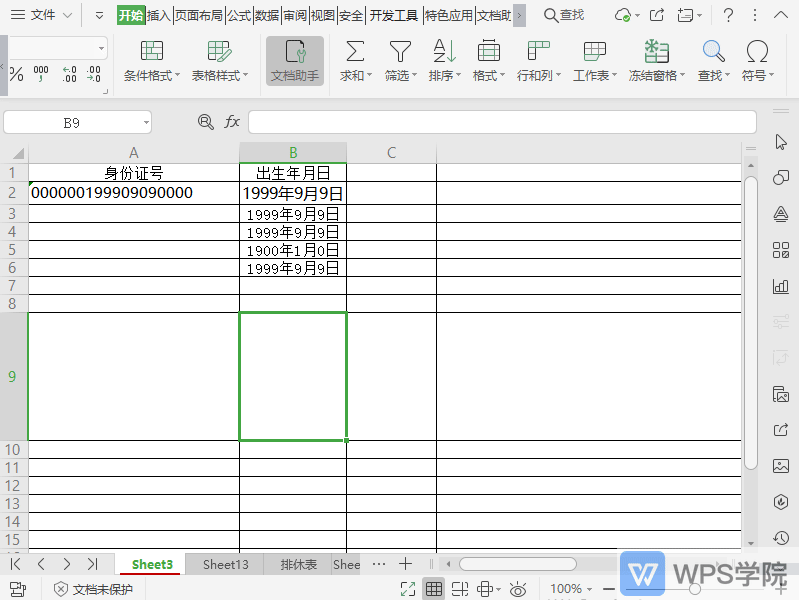Toggle eye protection mode in status bar
This screenshot has width=799, height=600.
click(517, 589)
